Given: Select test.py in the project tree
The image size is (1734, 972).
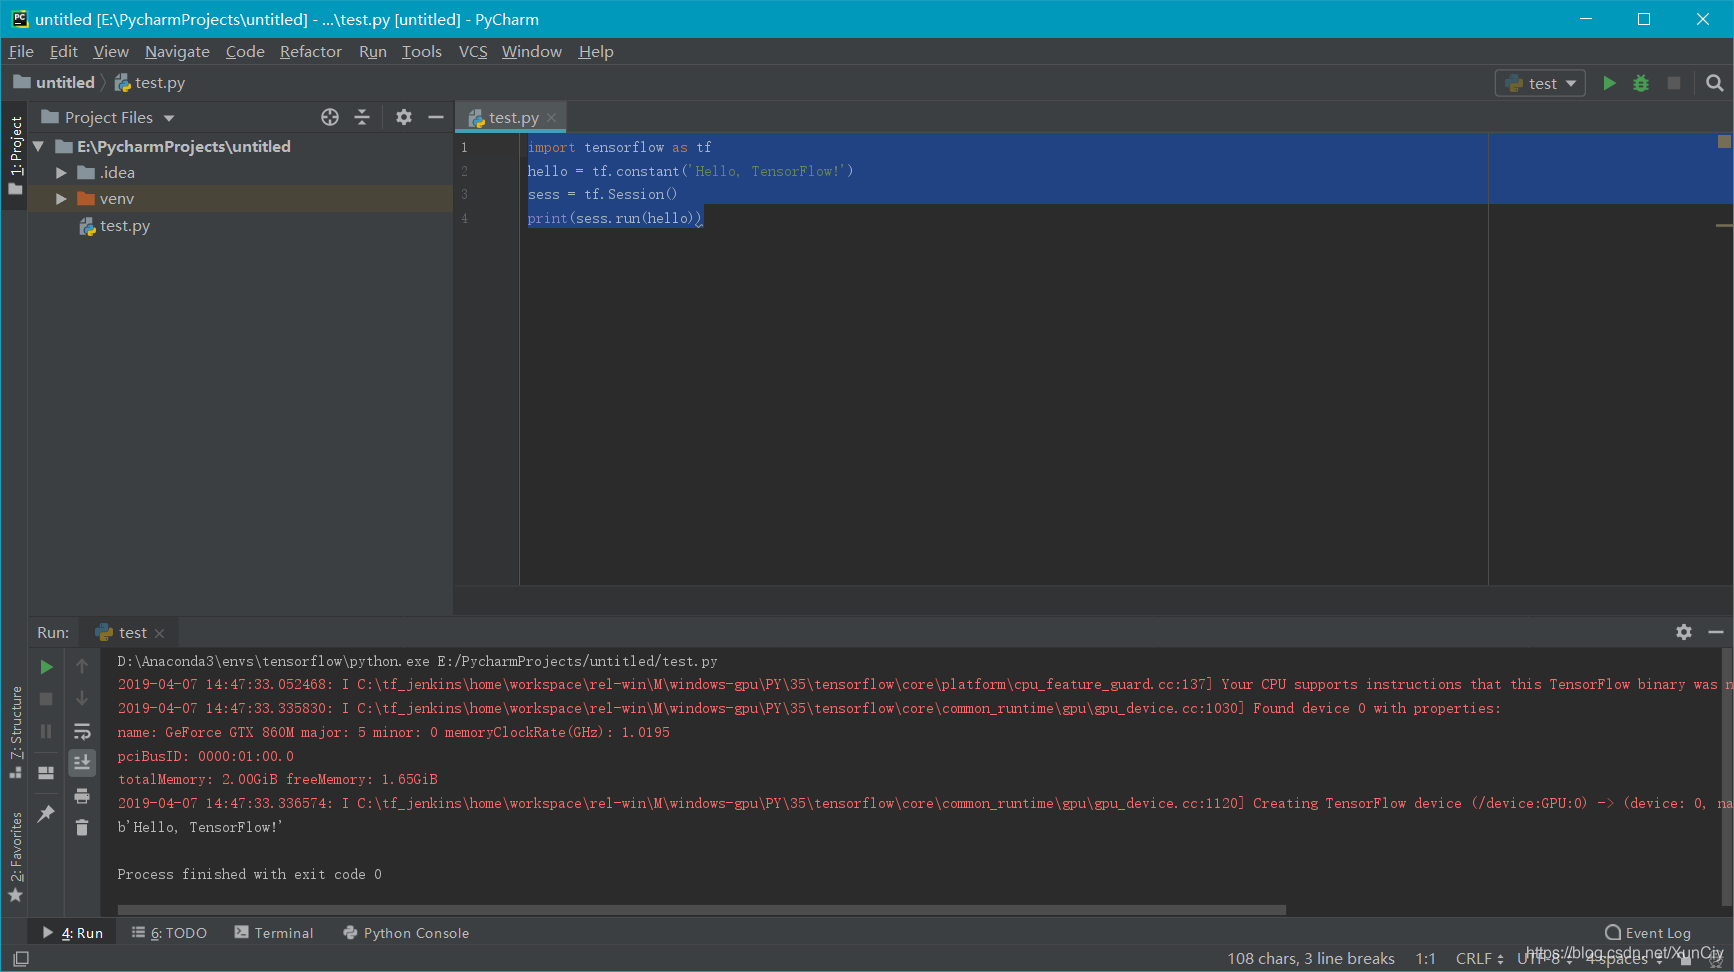Looking at the screenshot, I should [x=125, y=226].
